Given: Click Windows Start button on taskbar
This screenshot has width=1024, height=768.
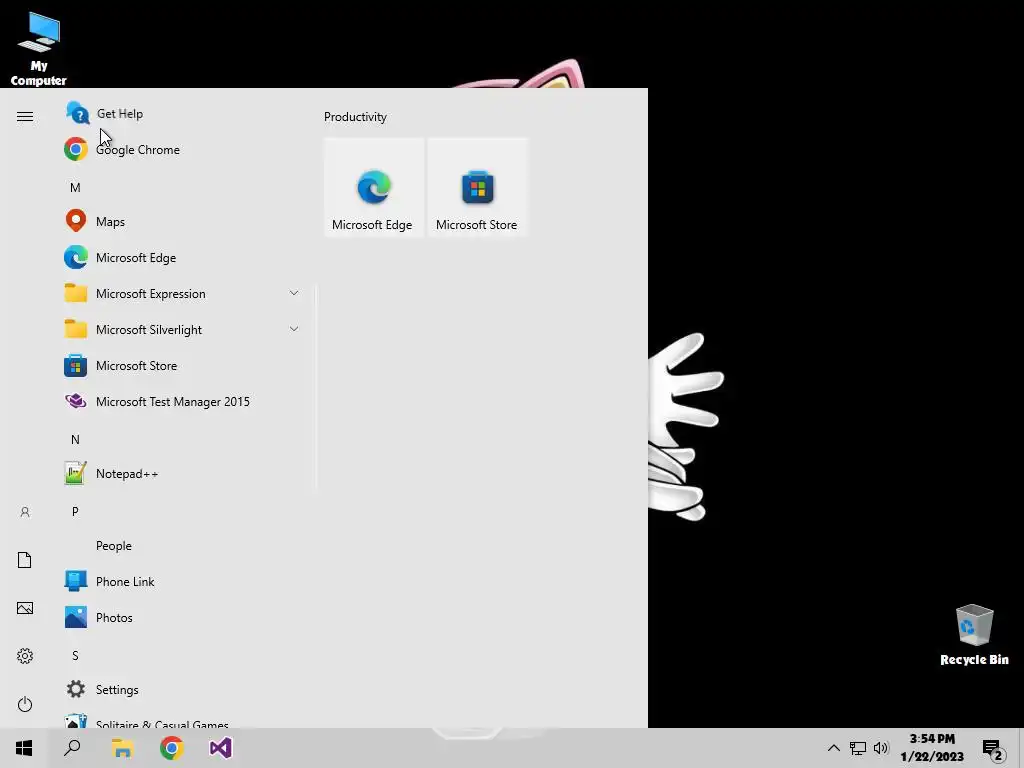Looking at the screenshot, I should pos(24,748).
